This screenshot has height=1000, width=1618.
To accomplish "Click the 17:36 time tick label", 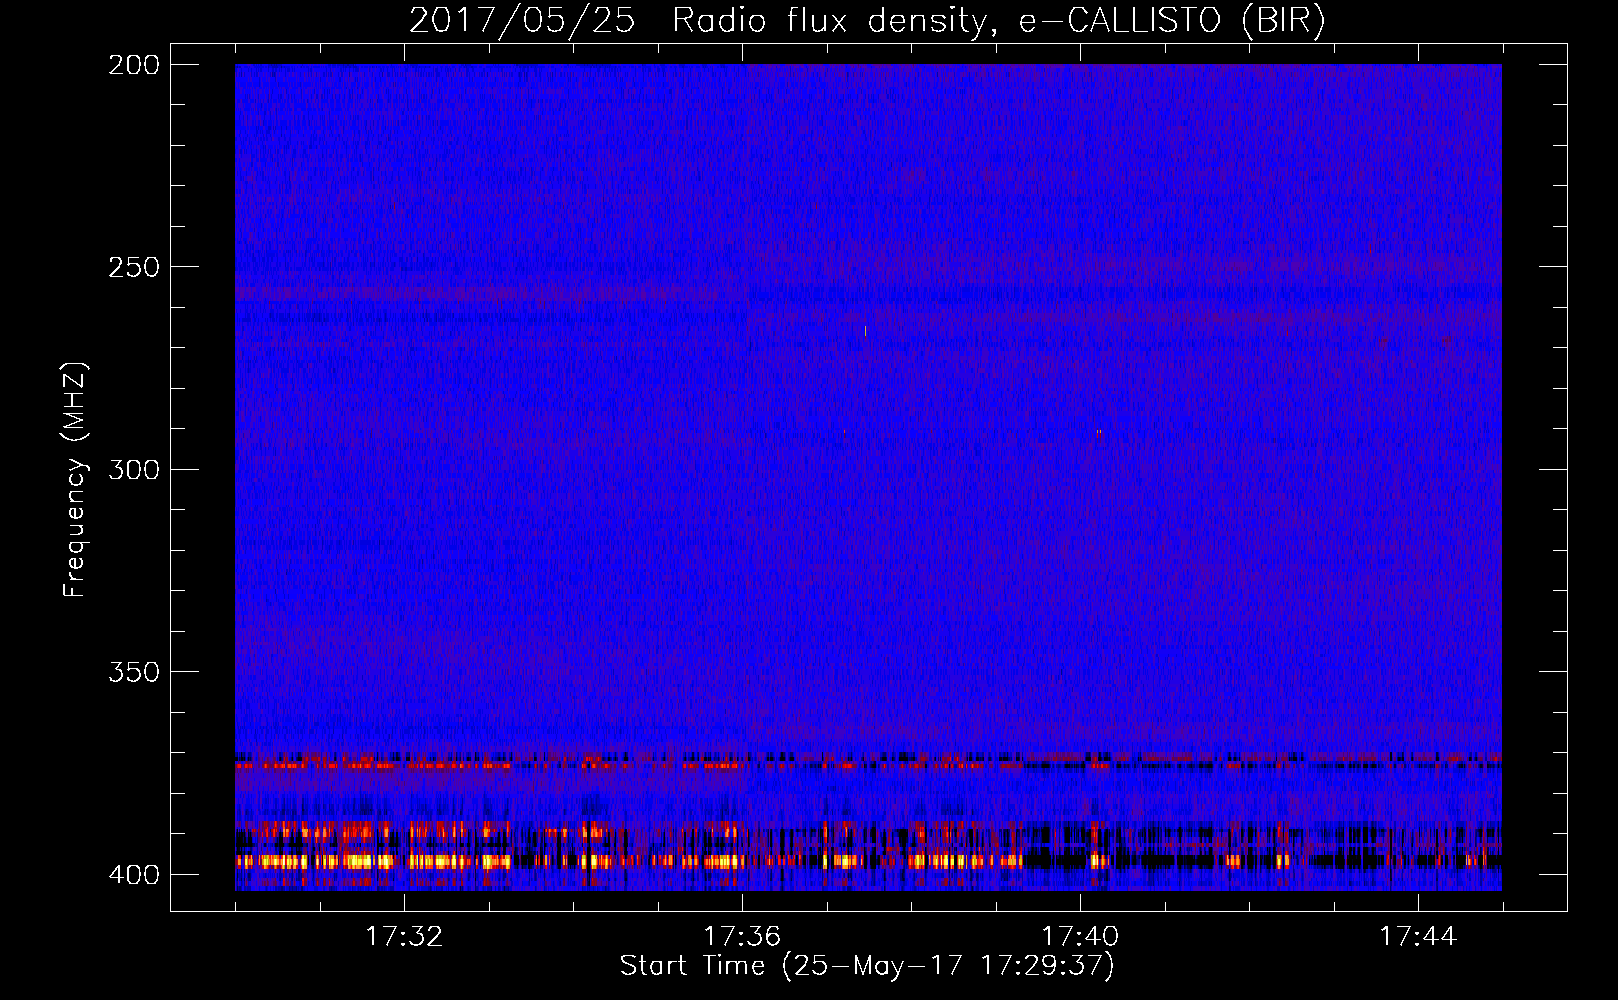I will click(742, 936).
